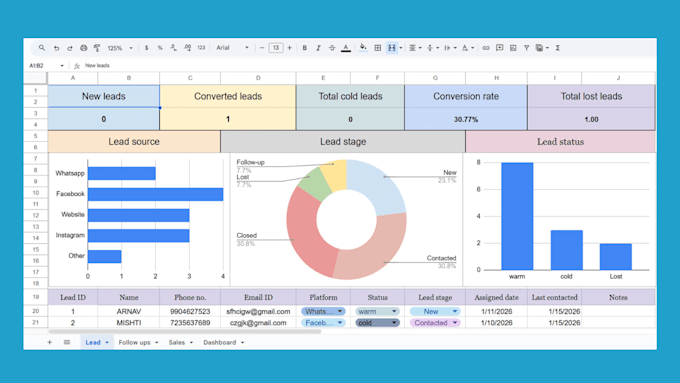Viewport: 680px width, 383px height.
Task: Toggle strikethrough formatting
Action: tap(332, 48)
